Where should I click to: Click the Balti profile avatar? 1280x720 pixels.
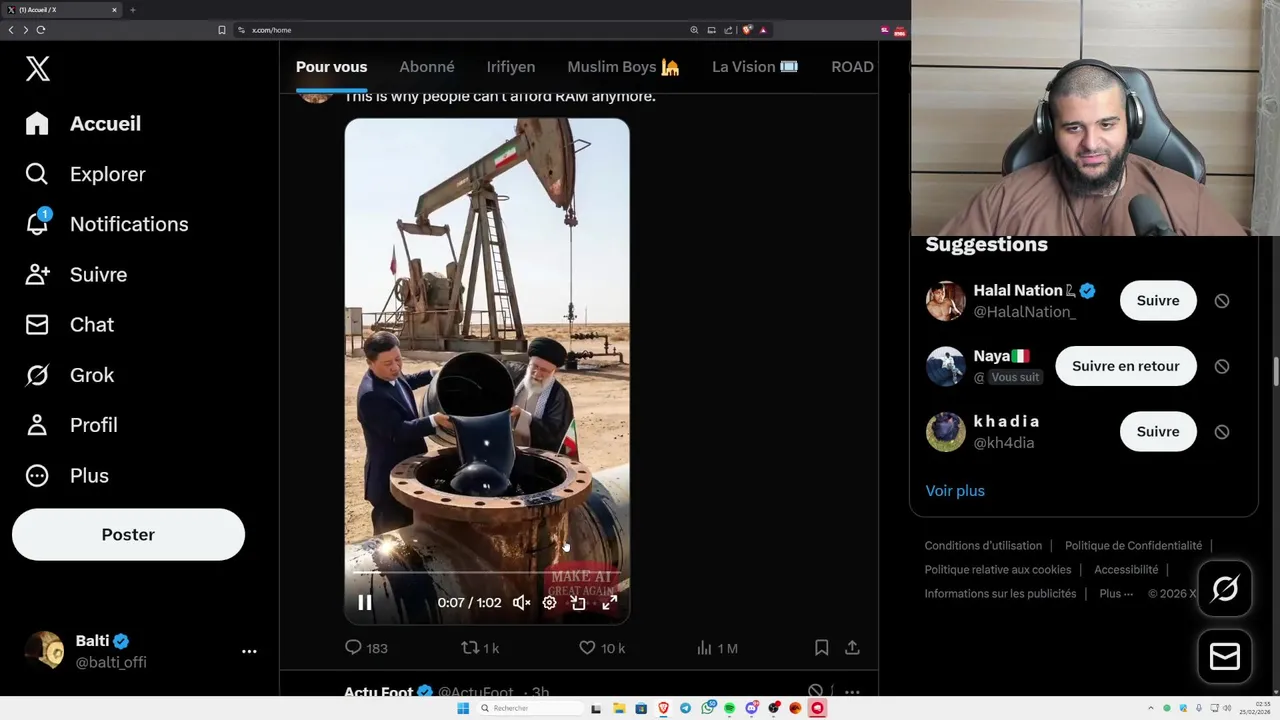(x=44, y=650)
